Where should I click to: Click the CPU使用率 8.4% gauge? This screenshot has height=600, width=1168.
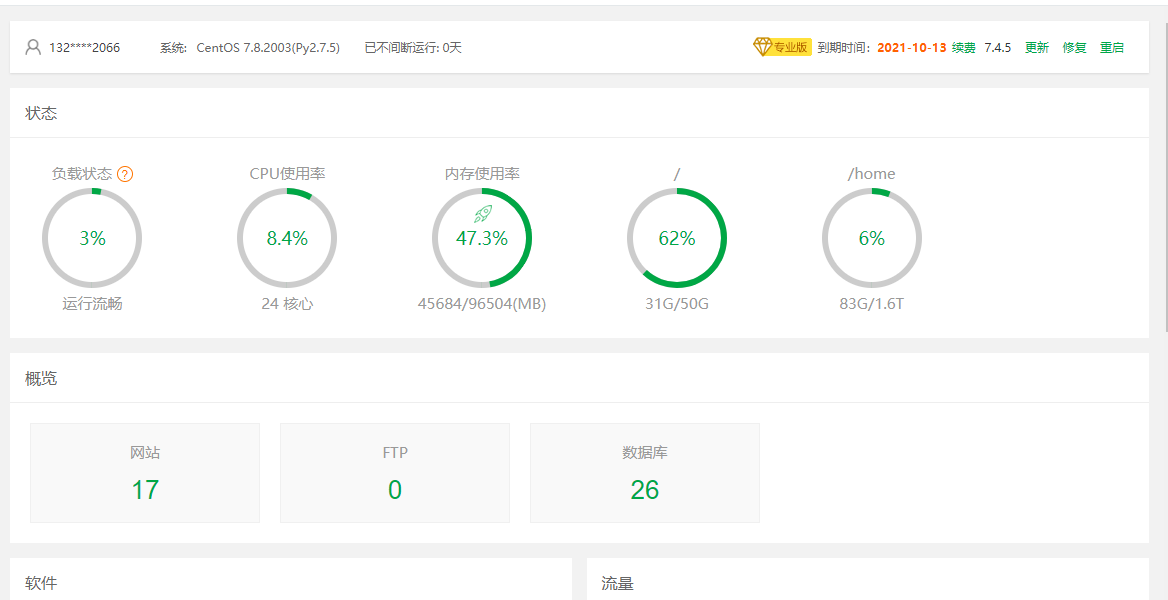287,238
